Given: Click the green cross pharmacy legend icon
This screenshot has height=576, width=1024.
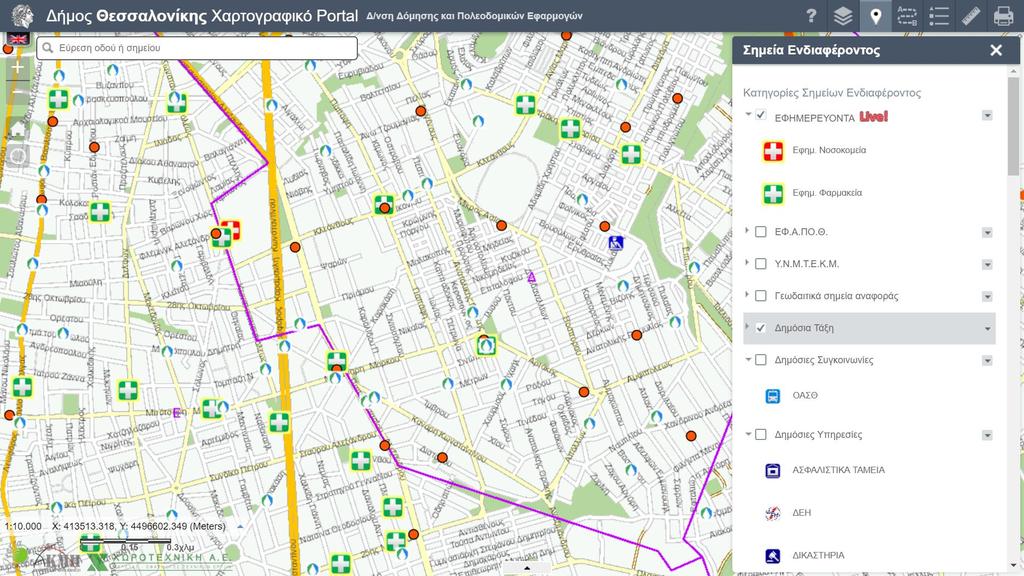Looking at the screenshot, I should point(773,193).
